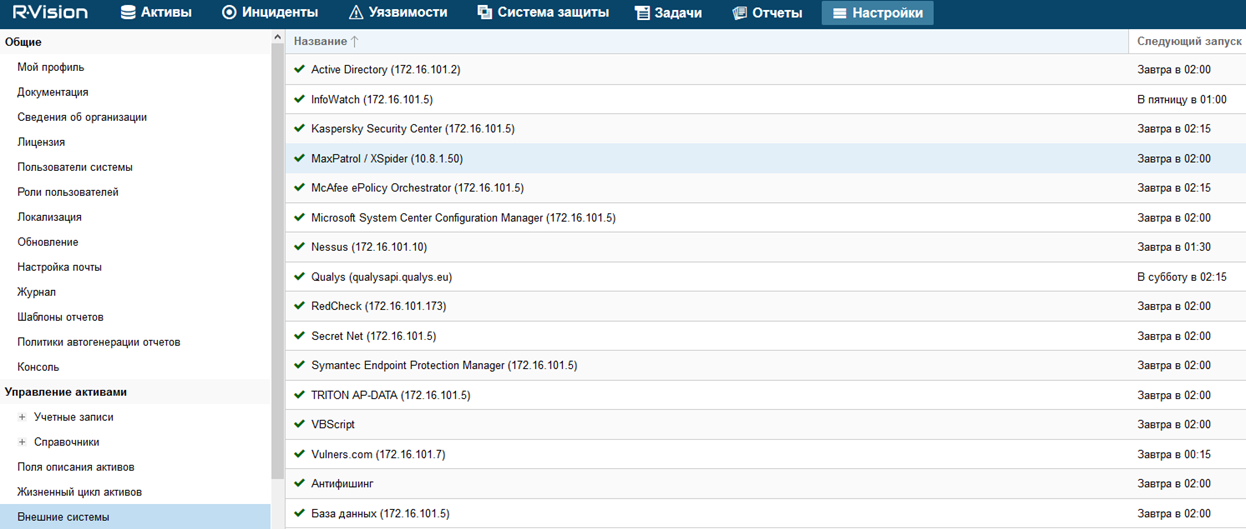1246x529 pixels.
Task: Expand the Учетные записи tree node
Action: click(22, 417)
